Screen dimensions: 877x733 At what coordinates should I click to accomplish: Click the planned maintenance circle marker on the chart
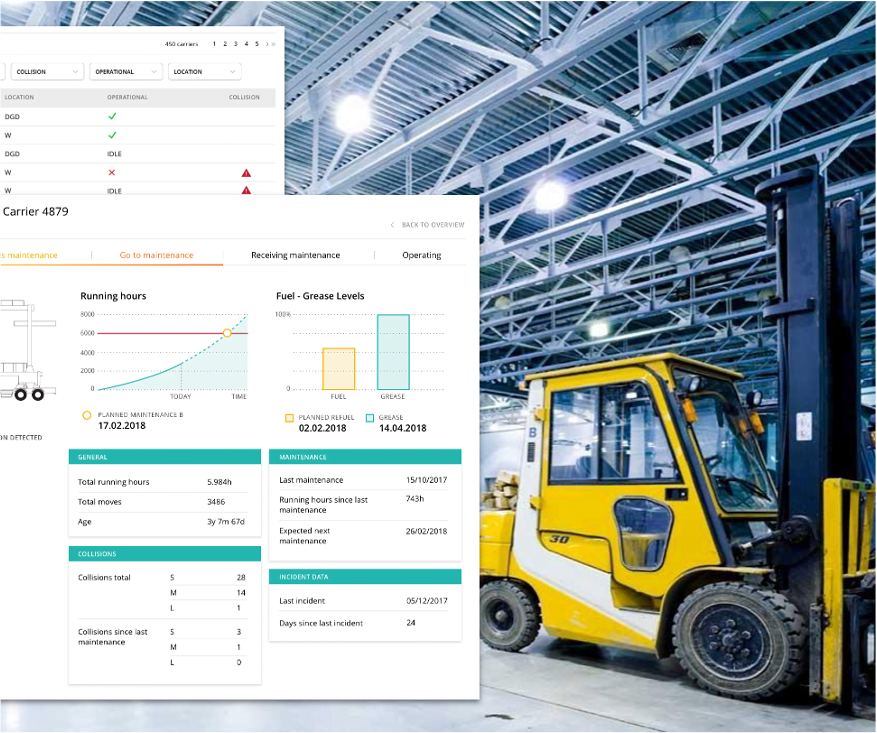coord(226,334)
